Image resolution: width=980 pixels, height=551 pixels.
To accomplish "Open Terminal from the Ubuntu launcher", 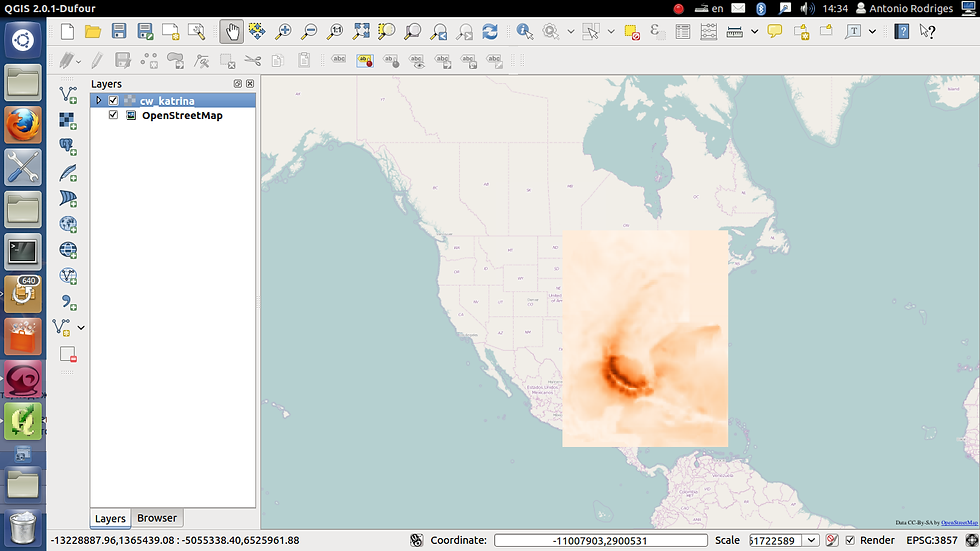I will (23, 252).
